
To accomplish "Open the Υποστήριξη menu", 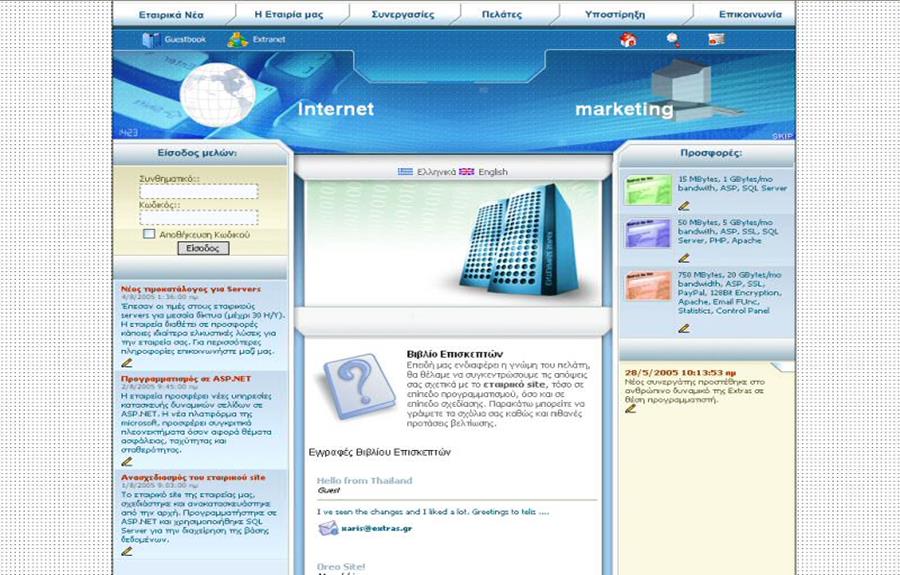I will tap(615, 15).
